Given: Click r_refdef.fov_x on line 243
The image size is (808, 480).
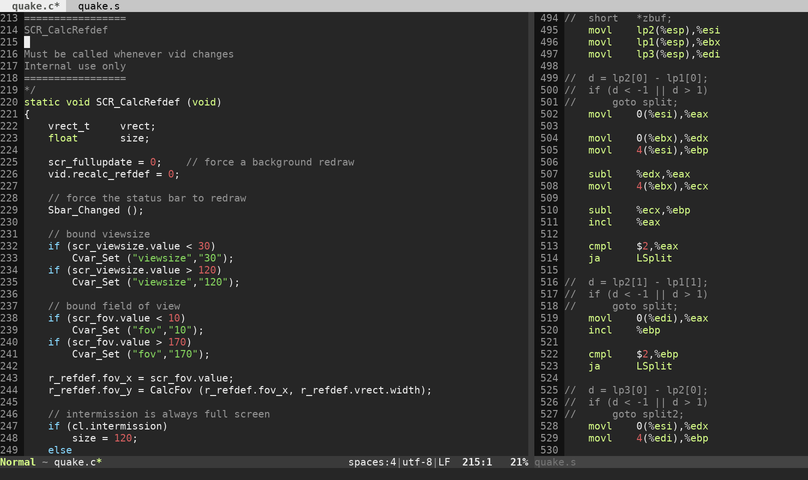Looking at the screenshot, I should pos(90,378).
